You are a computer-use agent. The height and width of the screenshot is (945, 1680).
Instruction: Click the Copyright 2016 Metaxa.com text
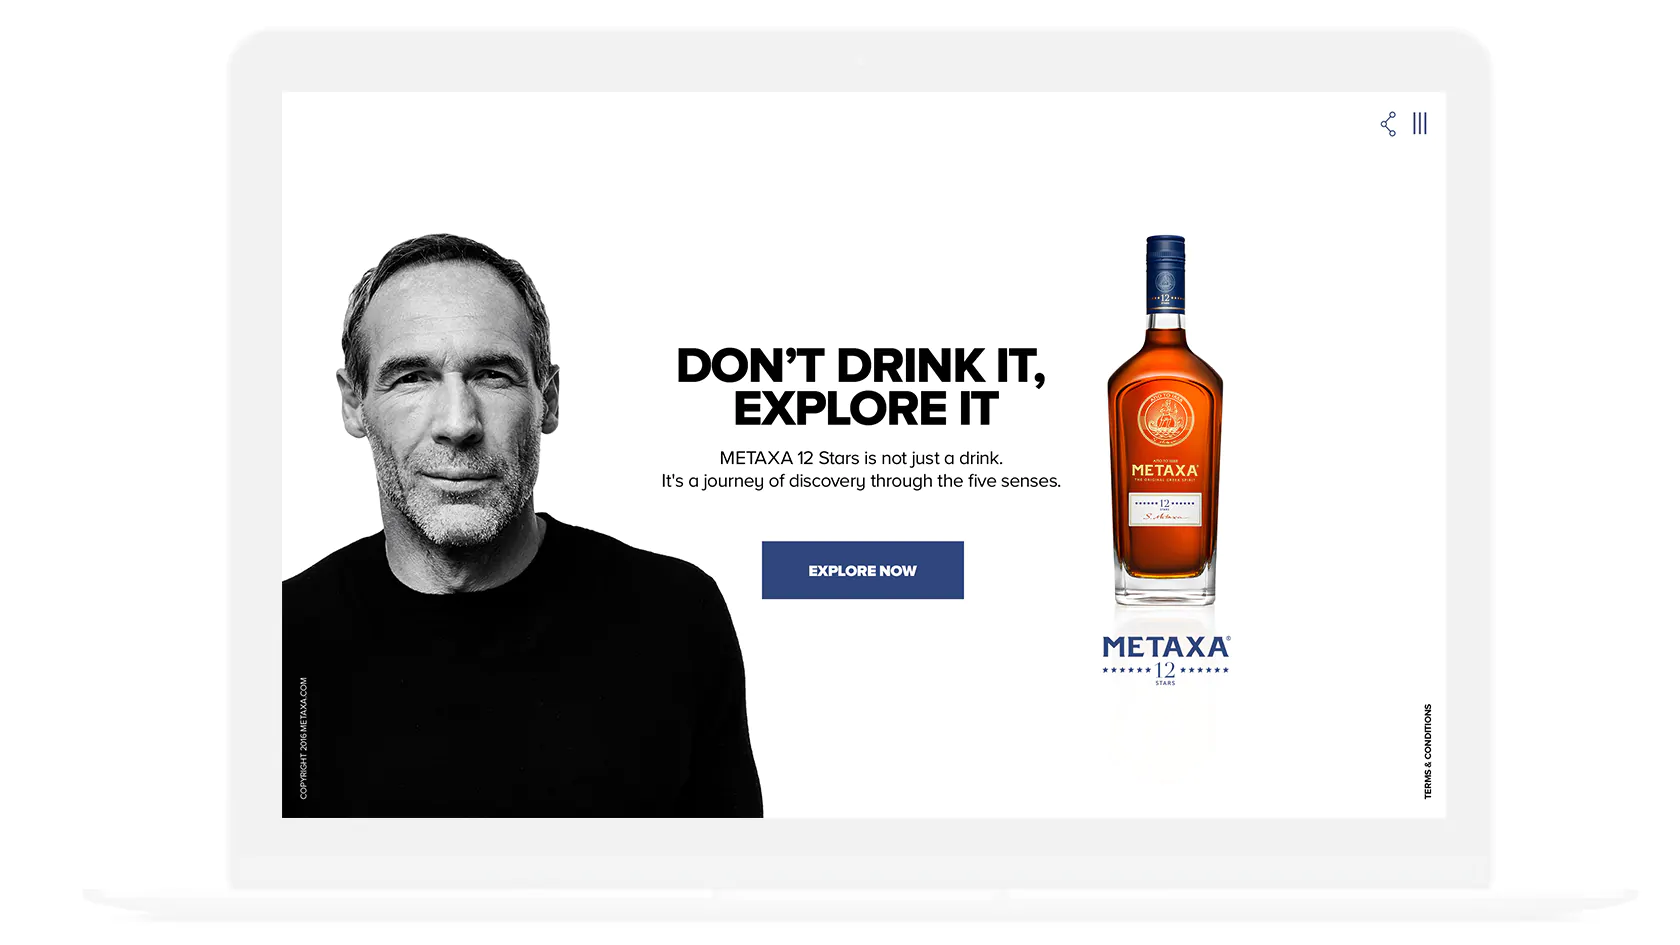304,738
